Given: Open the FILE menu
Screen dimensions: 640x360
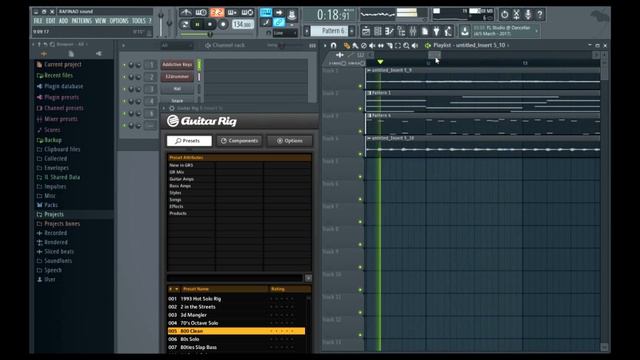Looking at the screenshot, I should (x=38, y=21).
